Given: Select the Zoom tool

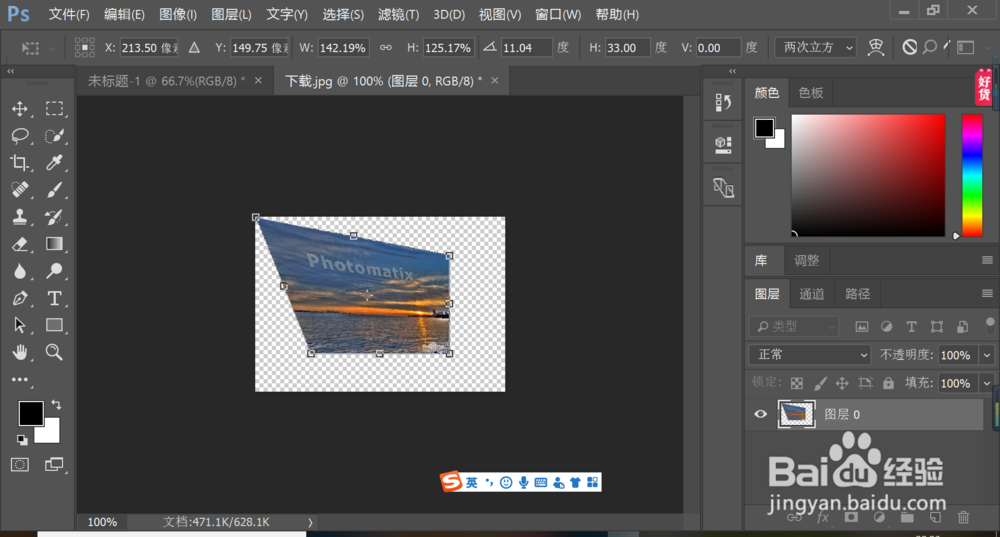Looking at the screenshot, I should coord(54,352).
